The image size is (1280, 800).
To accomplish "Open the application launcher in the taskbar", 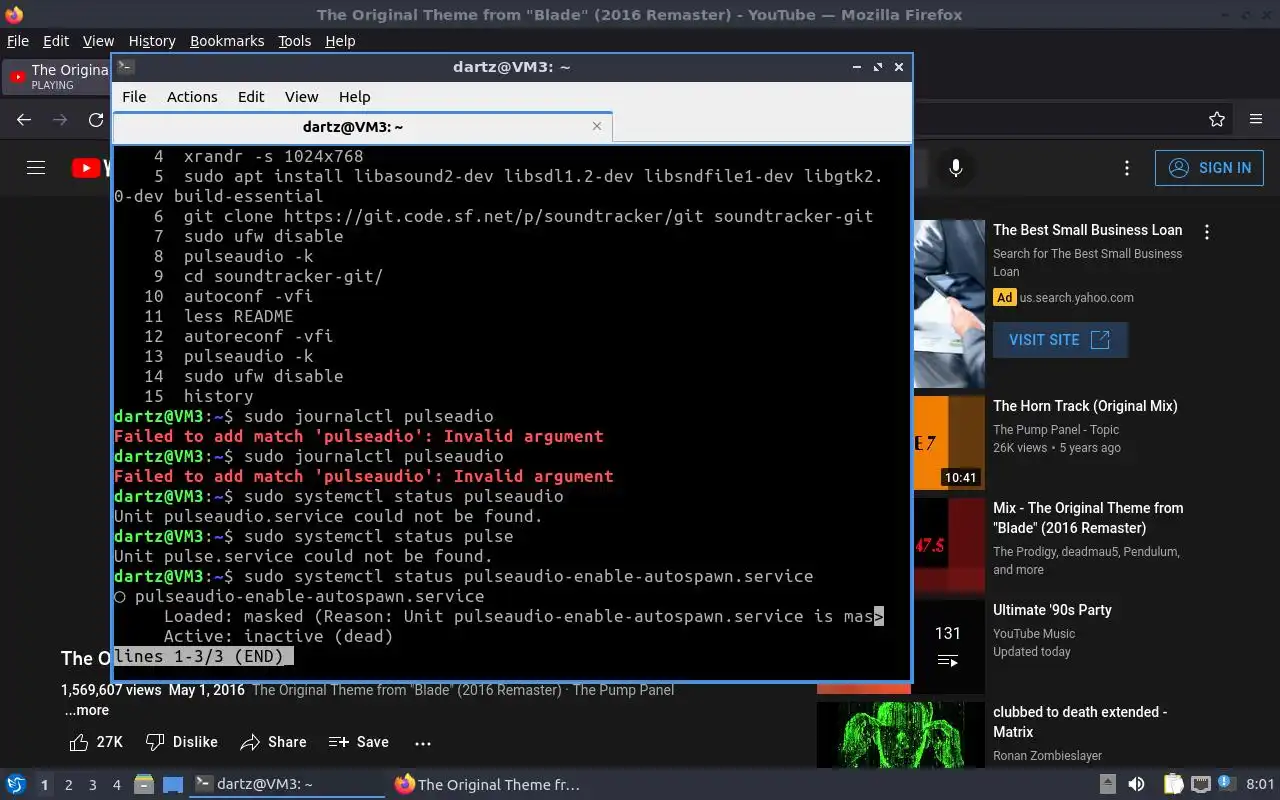I will (x=16, y=784).
